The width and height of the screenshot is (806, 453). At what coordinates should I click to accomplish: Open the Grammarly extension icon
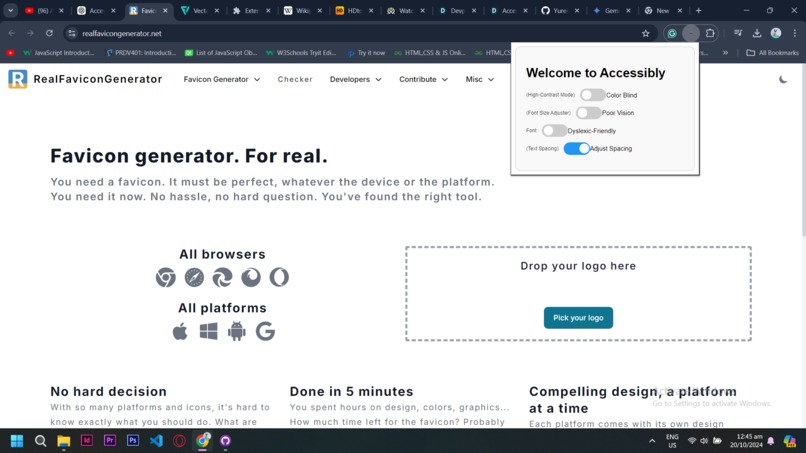(672, 33)
